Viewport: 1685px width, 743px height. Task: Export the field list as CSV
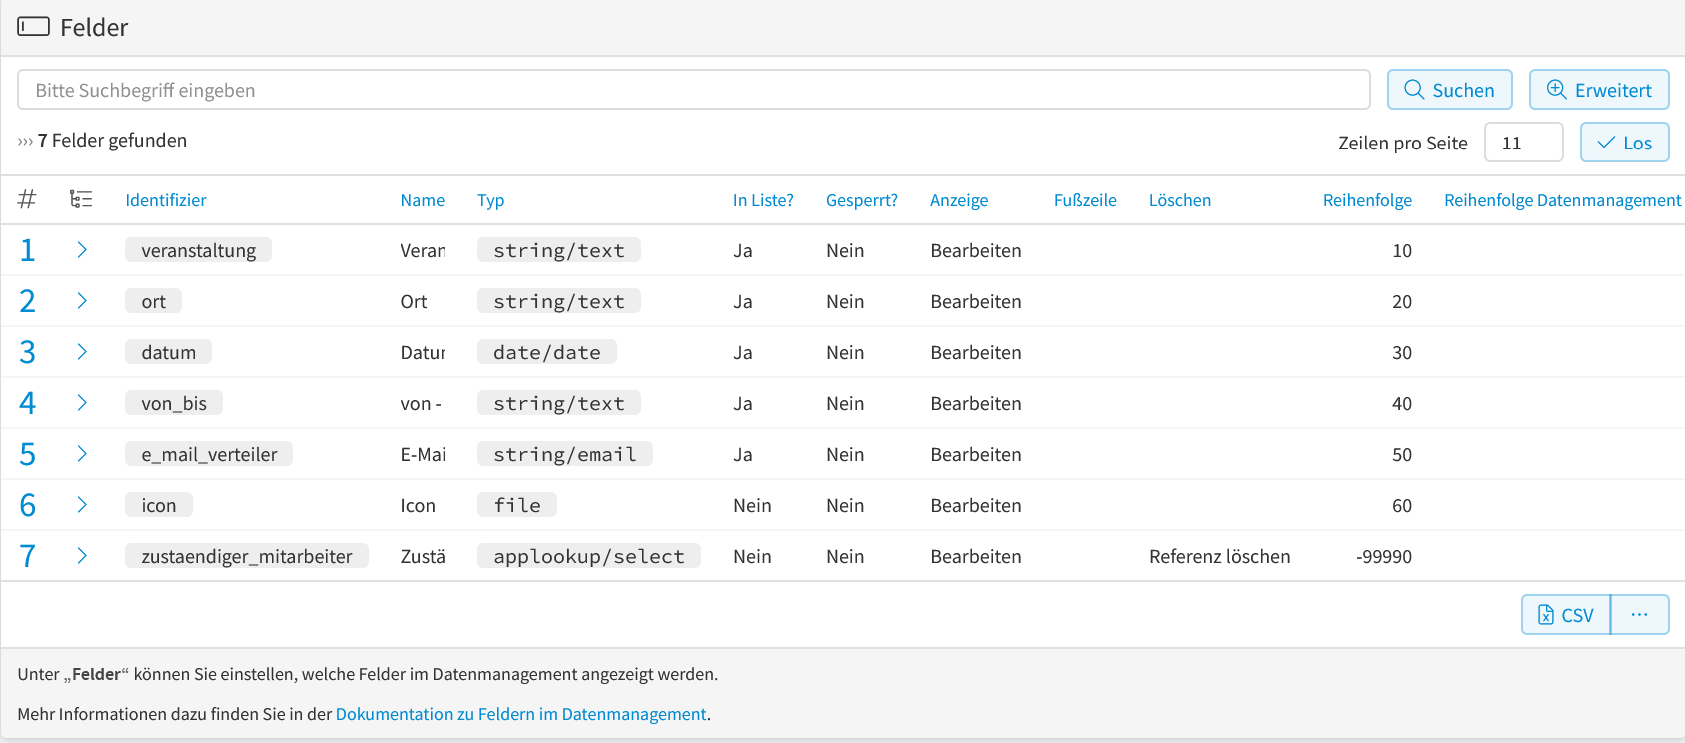pyautogui.click(x=1566, y=615)
